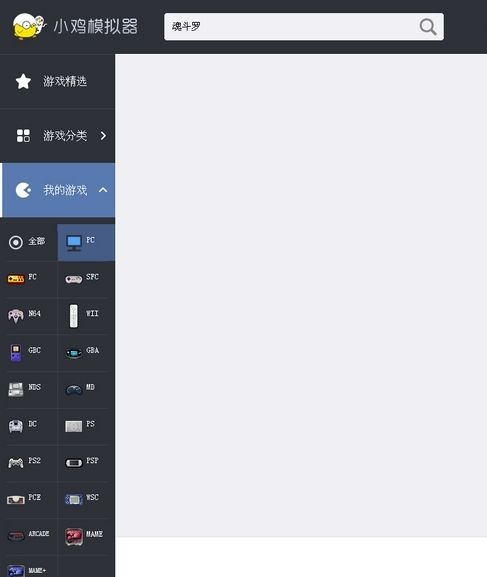Image resolution: width=487 pixels, height=577 pixels.
Task: Collapse 我的游戏 with the up chevron
Action: [103, 190]
